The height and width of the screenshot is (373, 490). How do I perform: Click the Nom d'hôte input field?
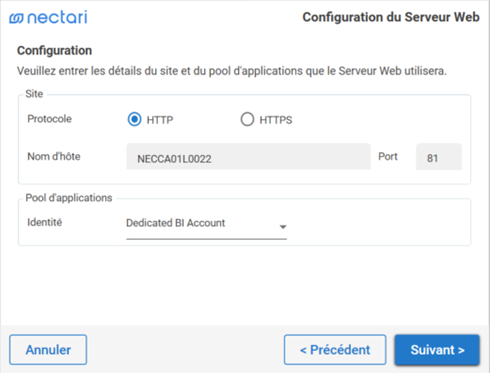[248, 157]
